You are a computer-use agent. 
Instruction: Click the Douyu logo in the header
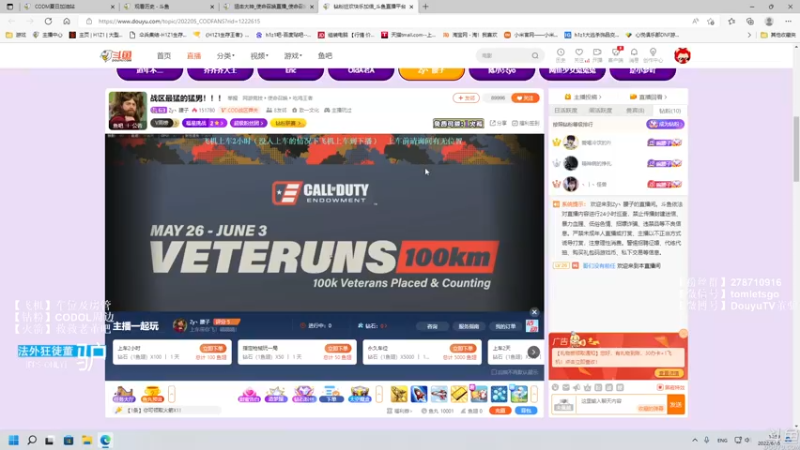click(116, 56)
